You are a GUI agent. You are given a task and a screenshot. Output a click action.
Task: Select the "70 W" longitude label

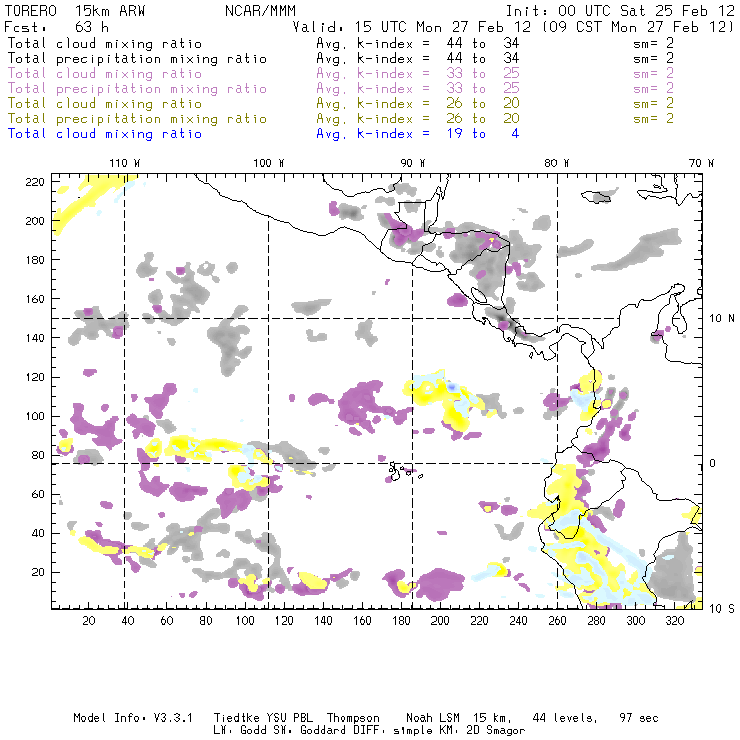pyautogui.click(x=701, y=163)
